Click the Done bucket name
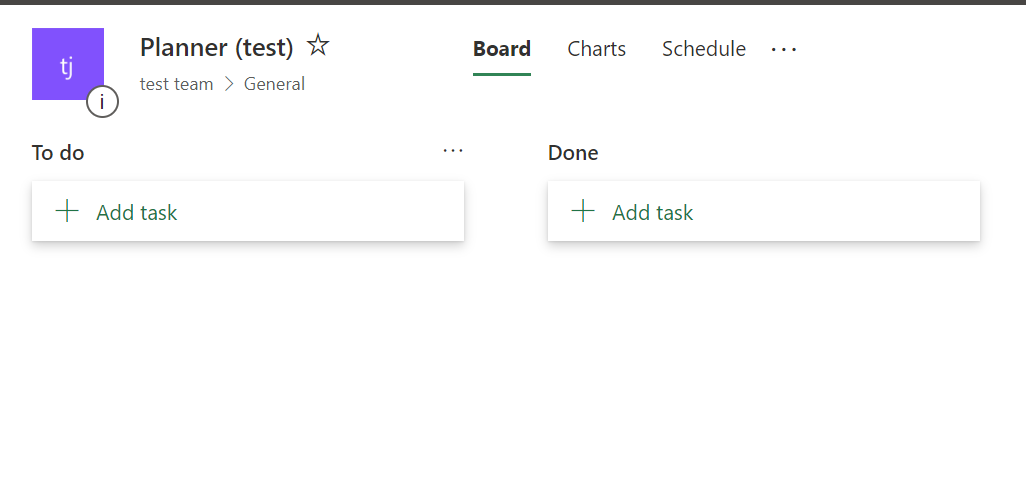Screen dimensions: 1026x491 pos(573,153)
